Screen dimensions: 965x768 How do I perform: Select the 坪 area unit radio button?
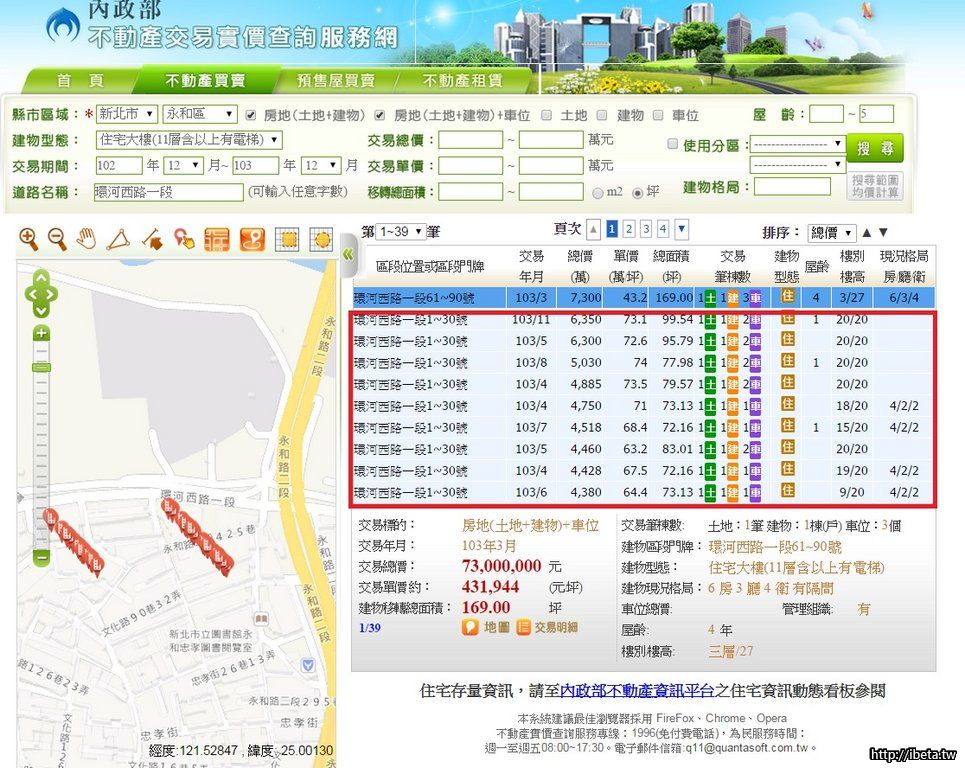click(637, 192)
